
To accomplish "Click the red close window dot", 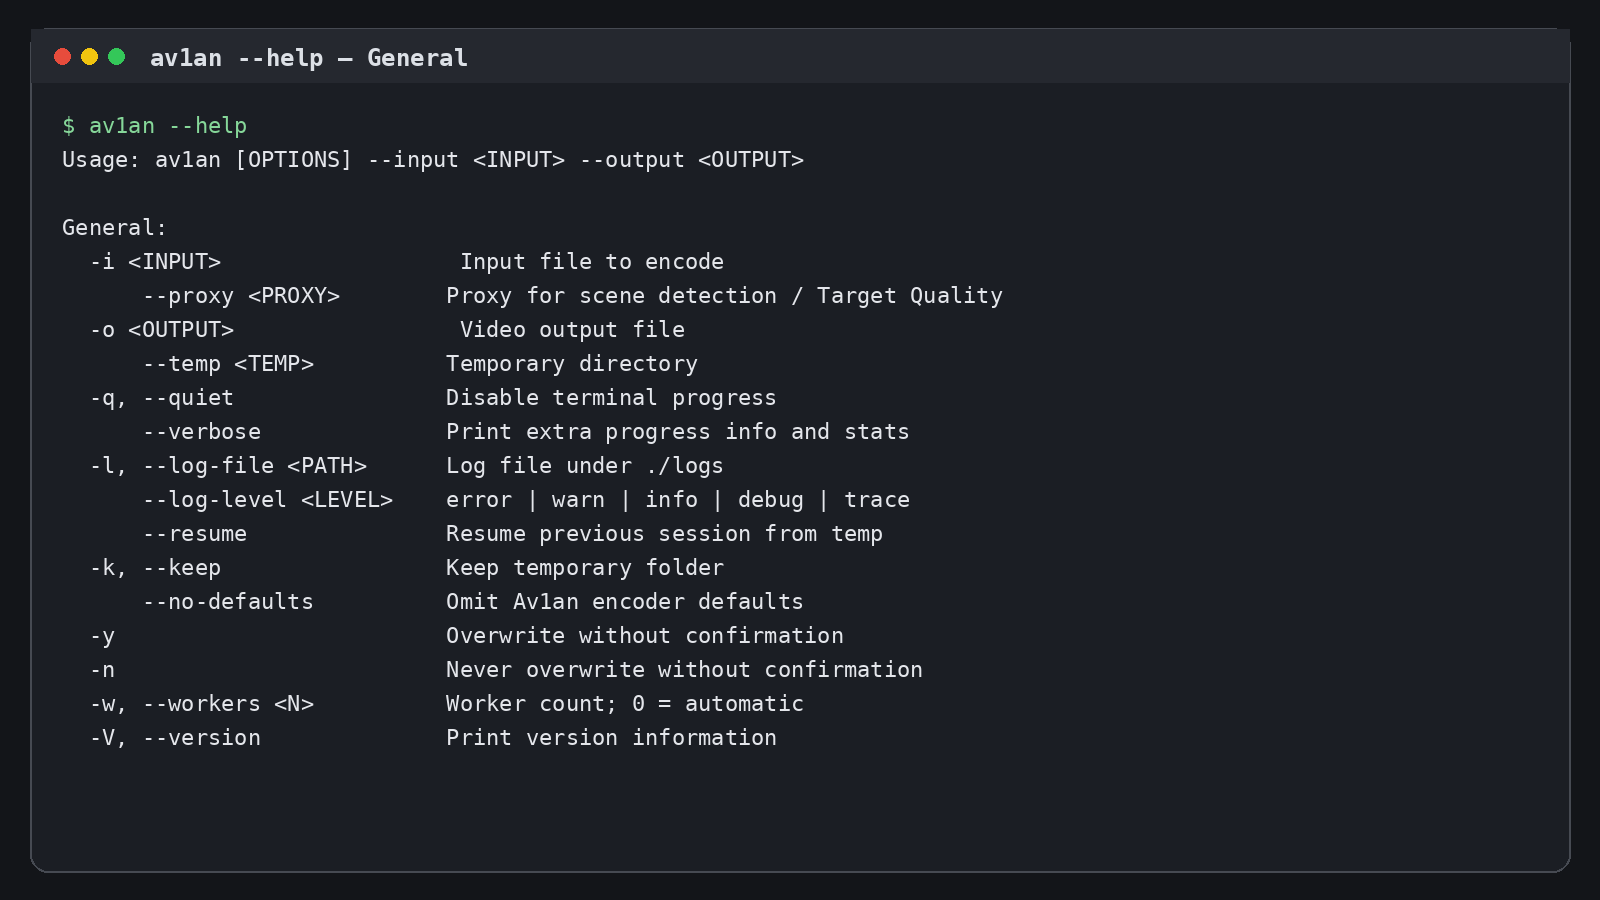I will [x=62, y=57].
